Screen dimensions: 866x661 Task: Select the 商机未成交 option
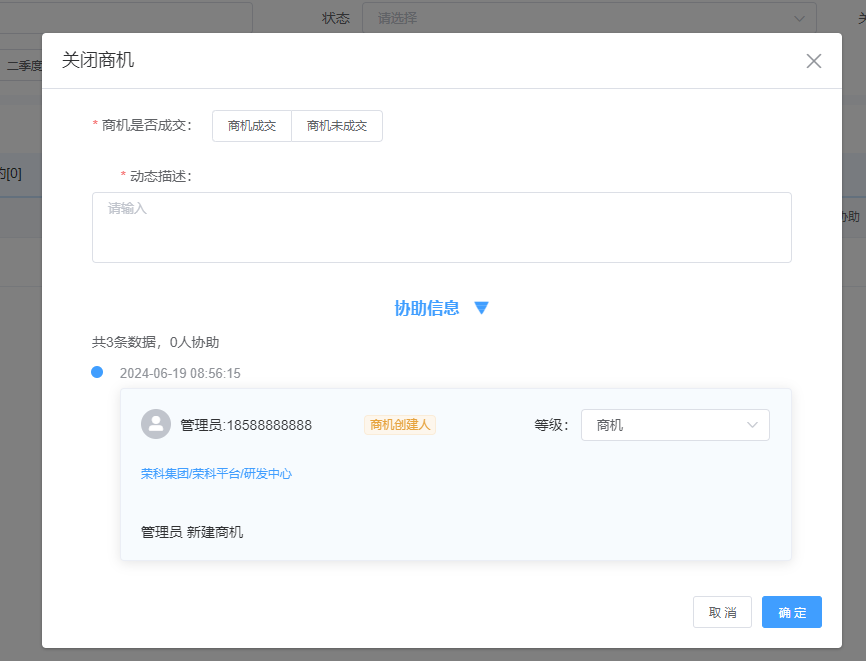(337, 126)
